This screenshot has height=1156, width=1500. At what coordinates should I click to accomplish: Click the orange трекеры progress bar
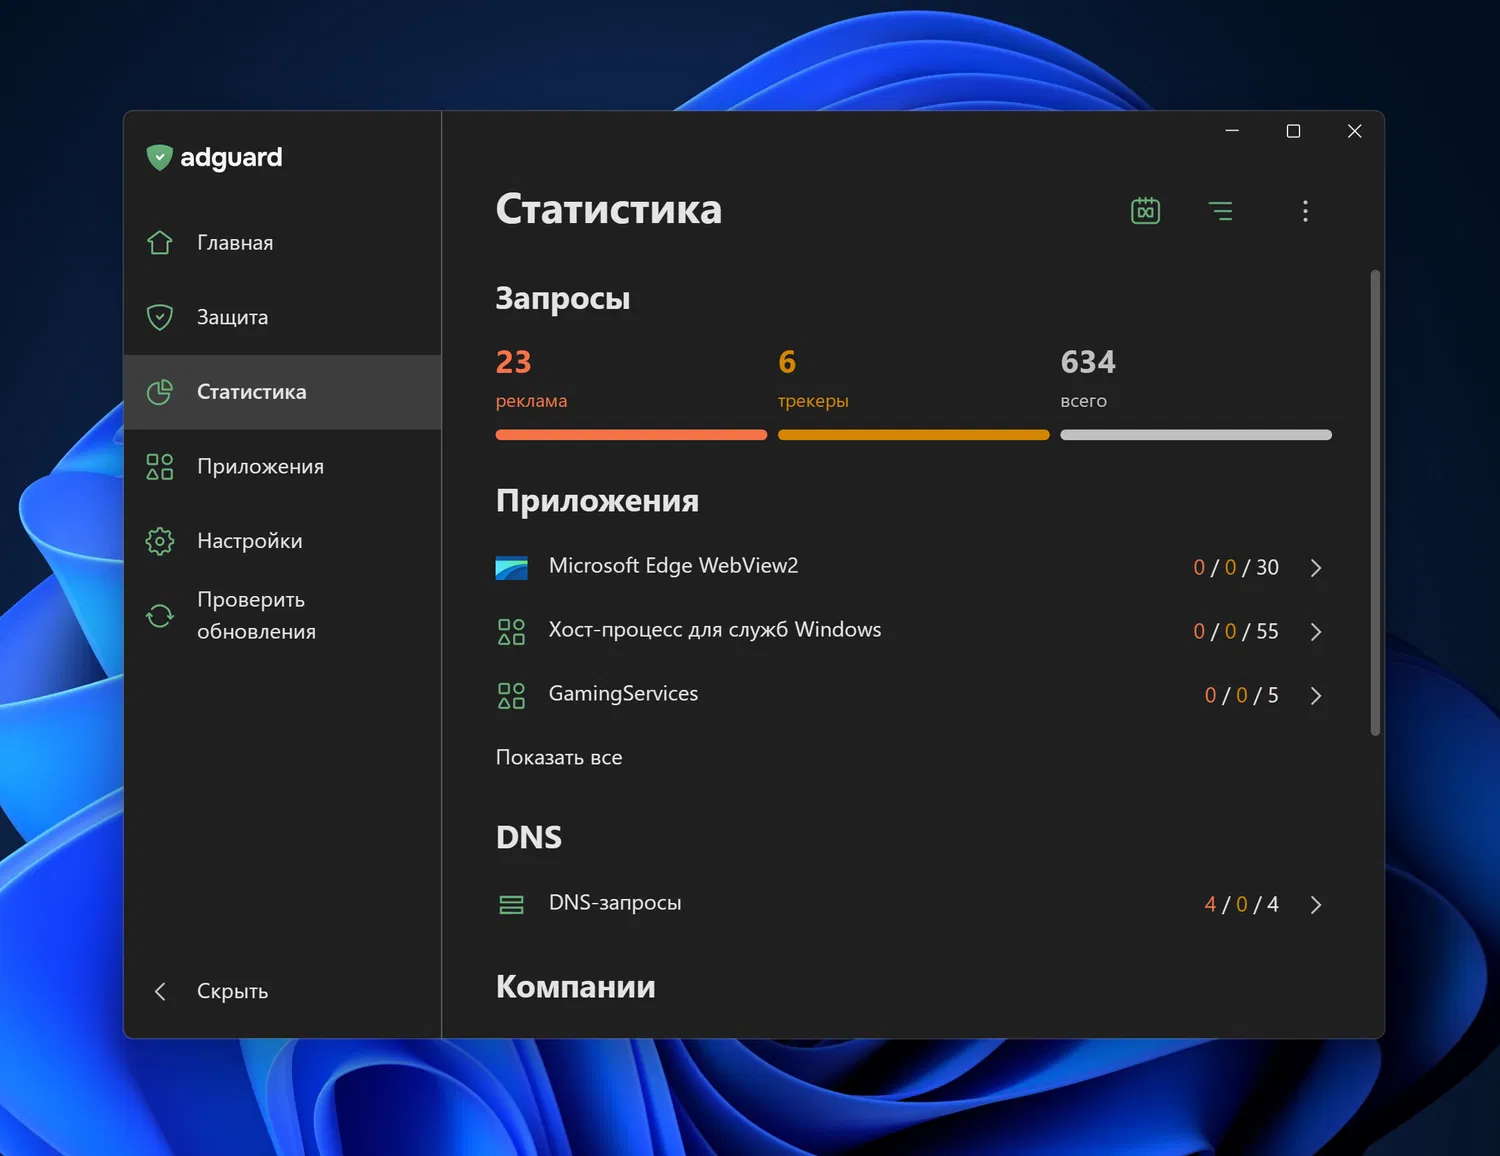[x=914, y=435]
